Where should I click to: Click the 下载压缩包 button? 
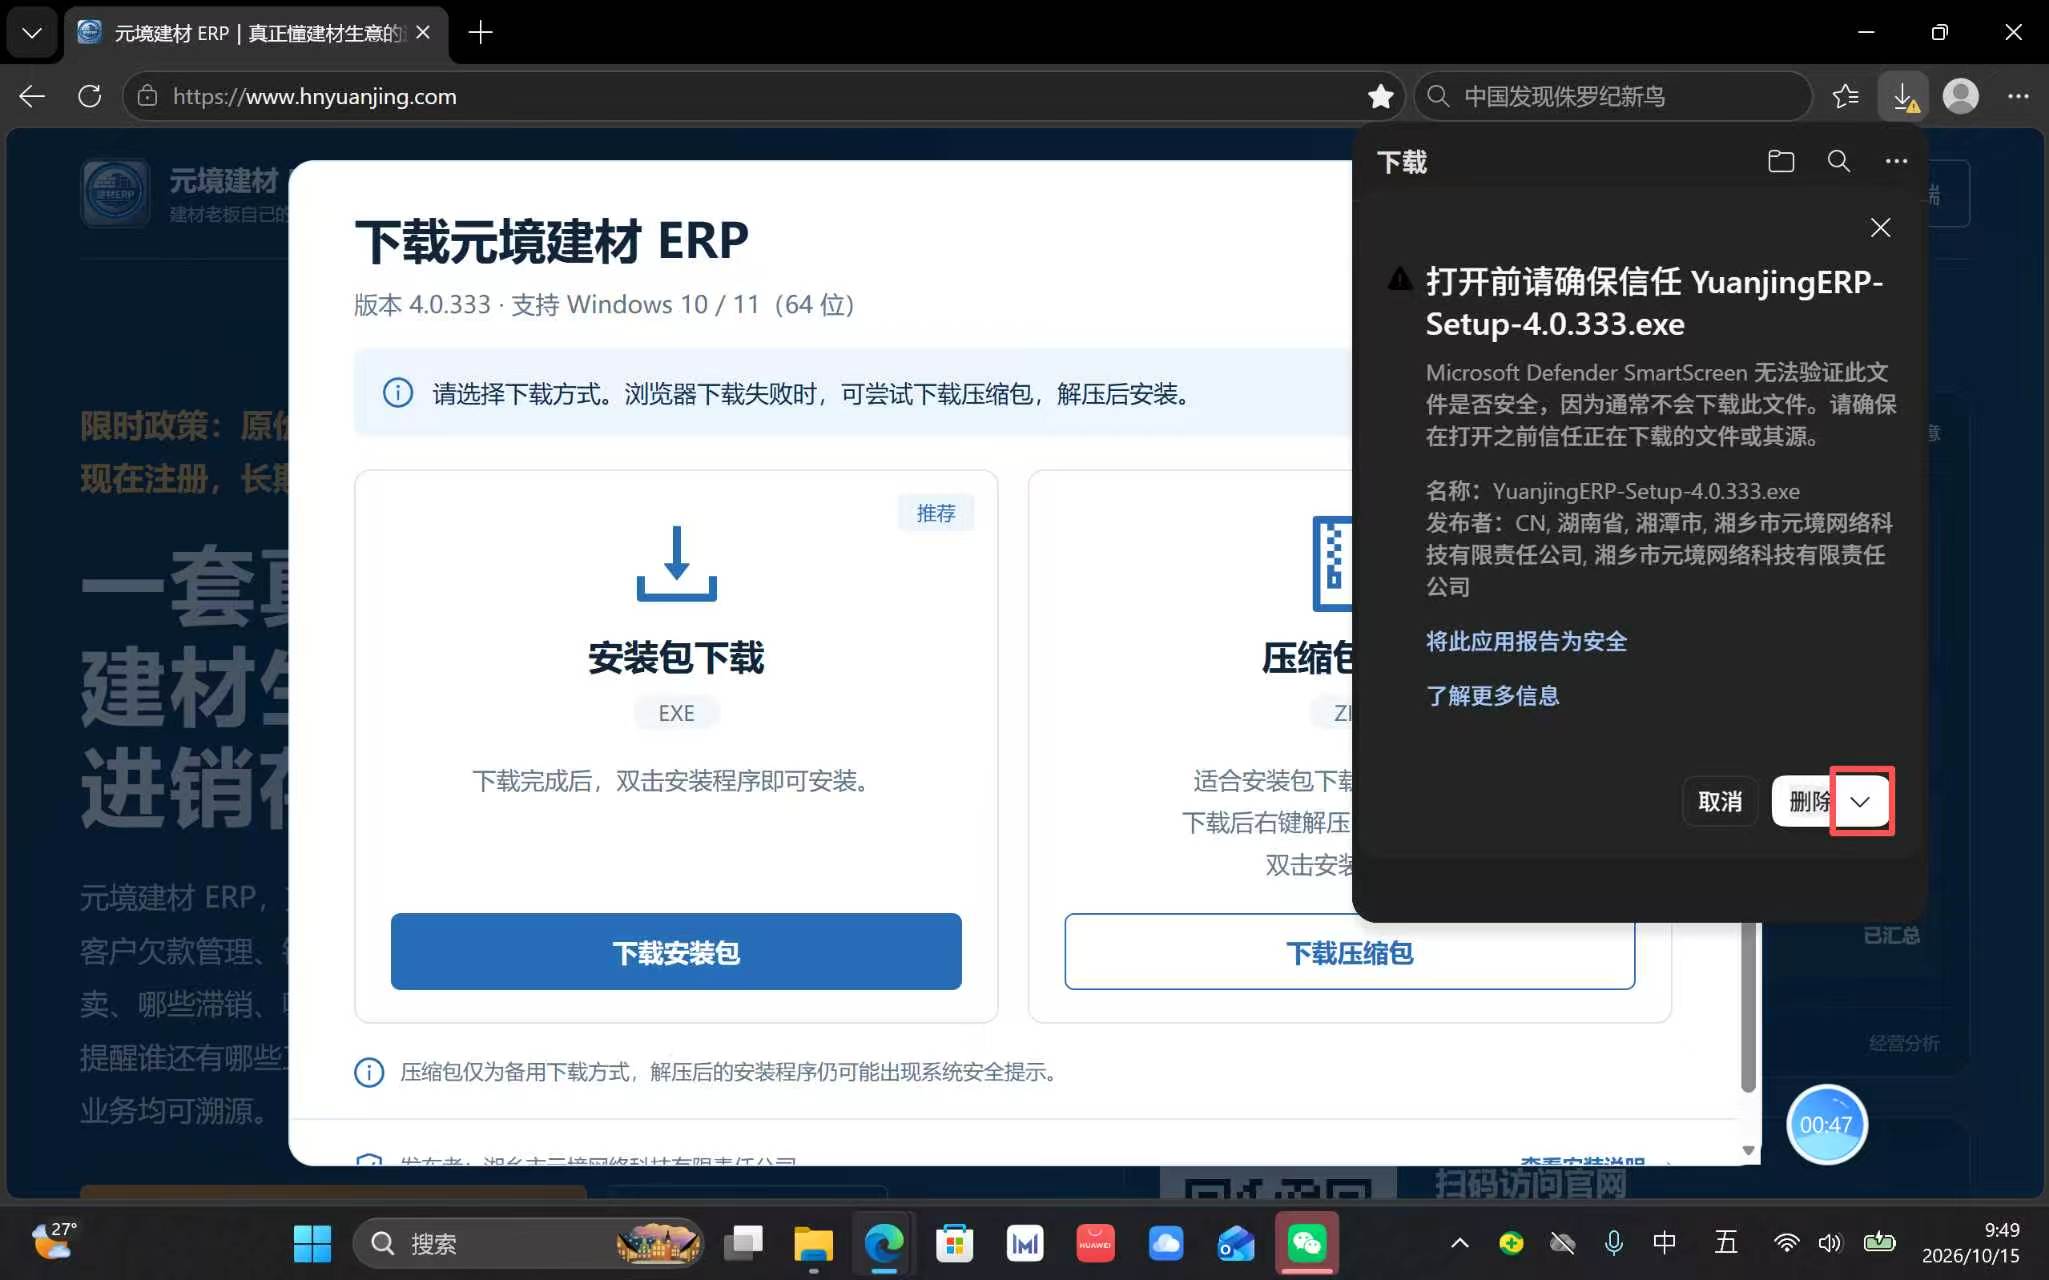tap(1349, 952)
